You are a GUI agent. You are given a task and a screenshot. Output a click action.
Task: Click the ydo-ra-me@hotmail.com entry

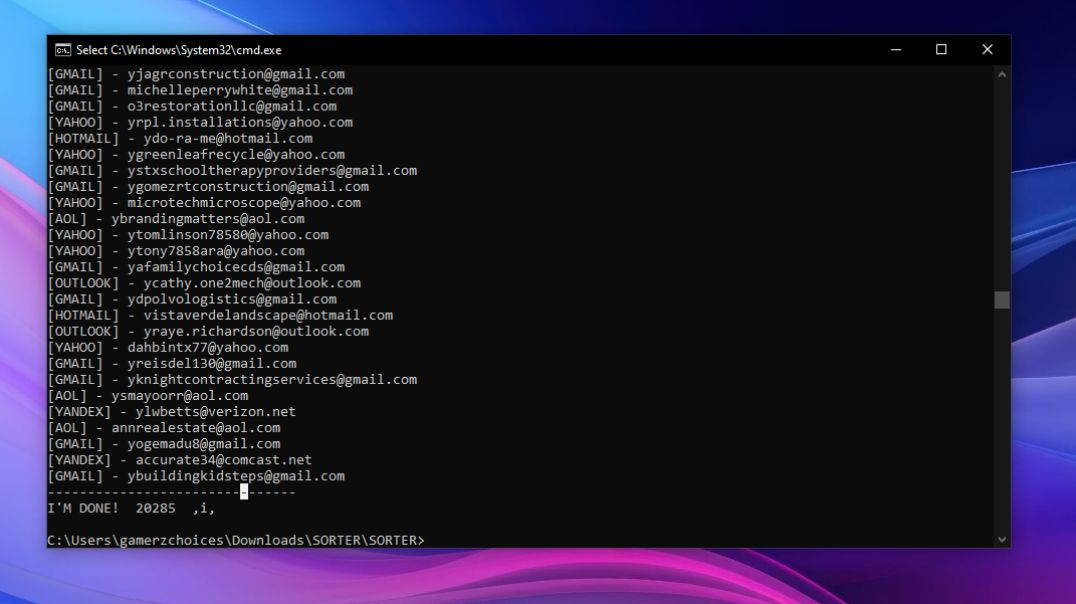(219, 138)
